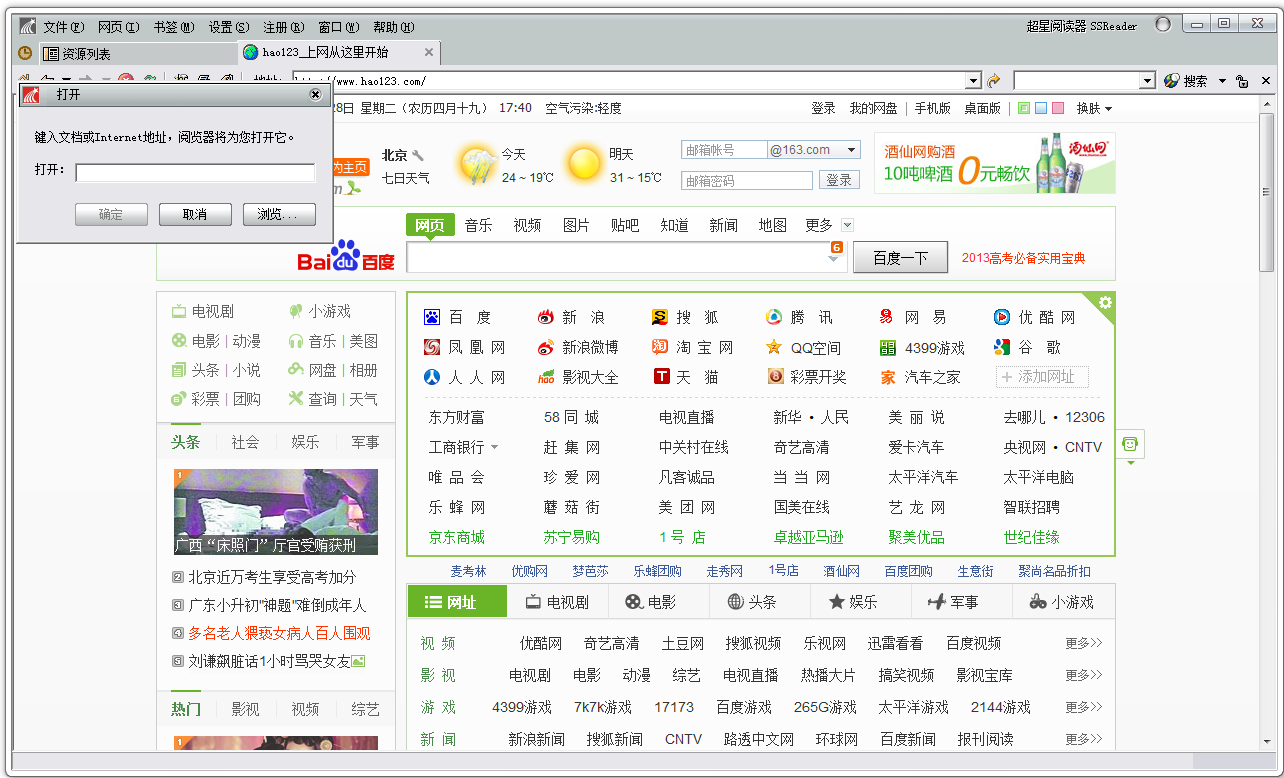The width and height of the screenshot is (1284, 778).
Task: Click the lock icon in the toolbar
Action: (1242, 81)
